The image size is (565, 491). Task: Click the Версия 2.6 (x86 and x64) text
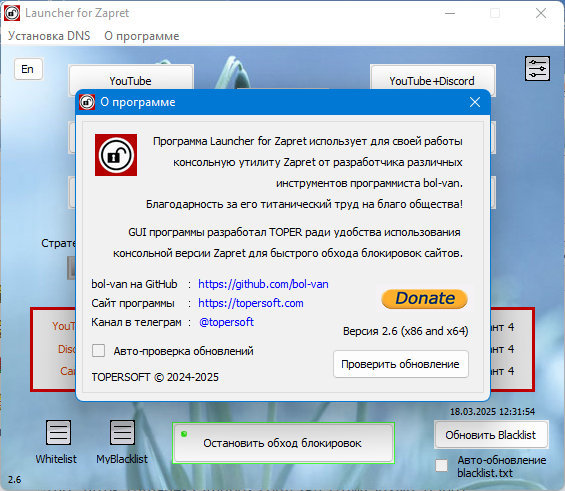click(405, 331)
